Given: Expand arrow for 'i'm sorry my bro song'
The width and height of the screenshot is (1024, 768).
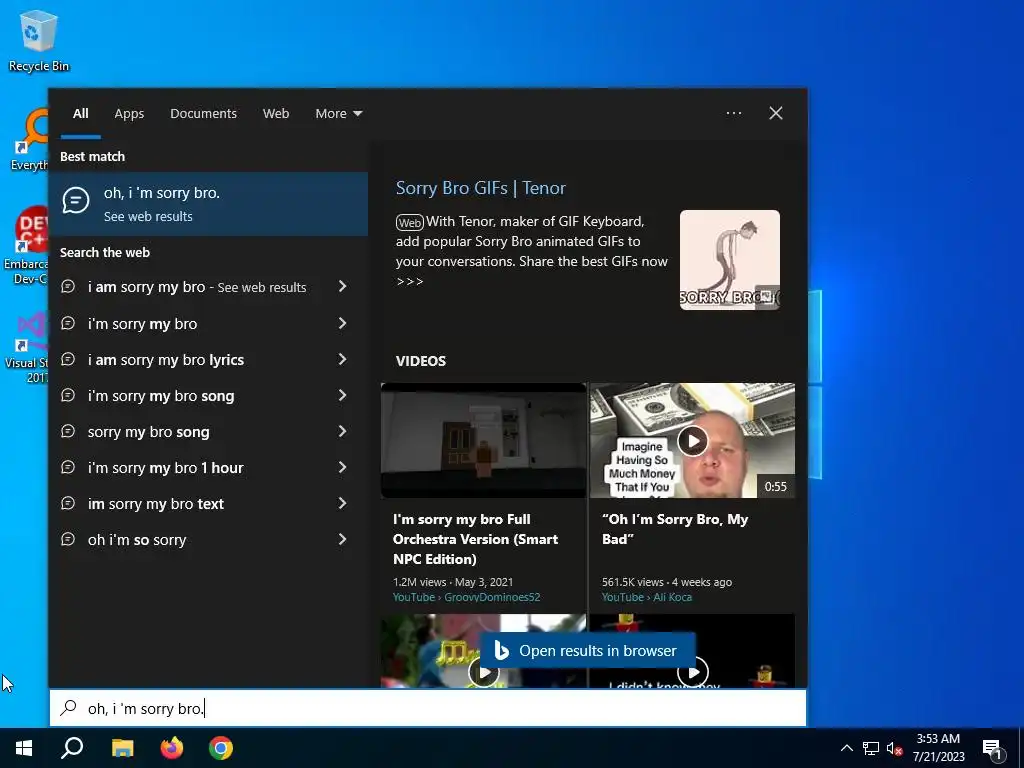Looking at the screenshot, I should 342,394.
